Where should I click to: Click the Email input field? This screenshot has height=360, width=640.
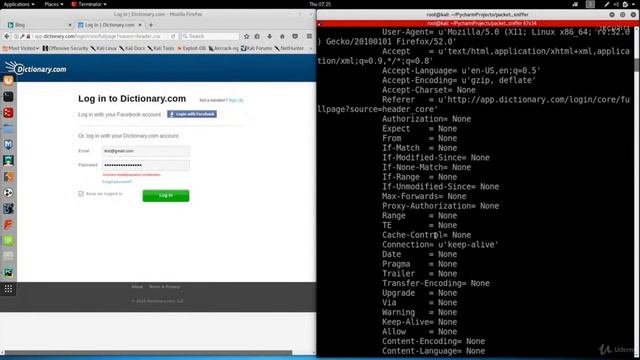tap(146, 151)
